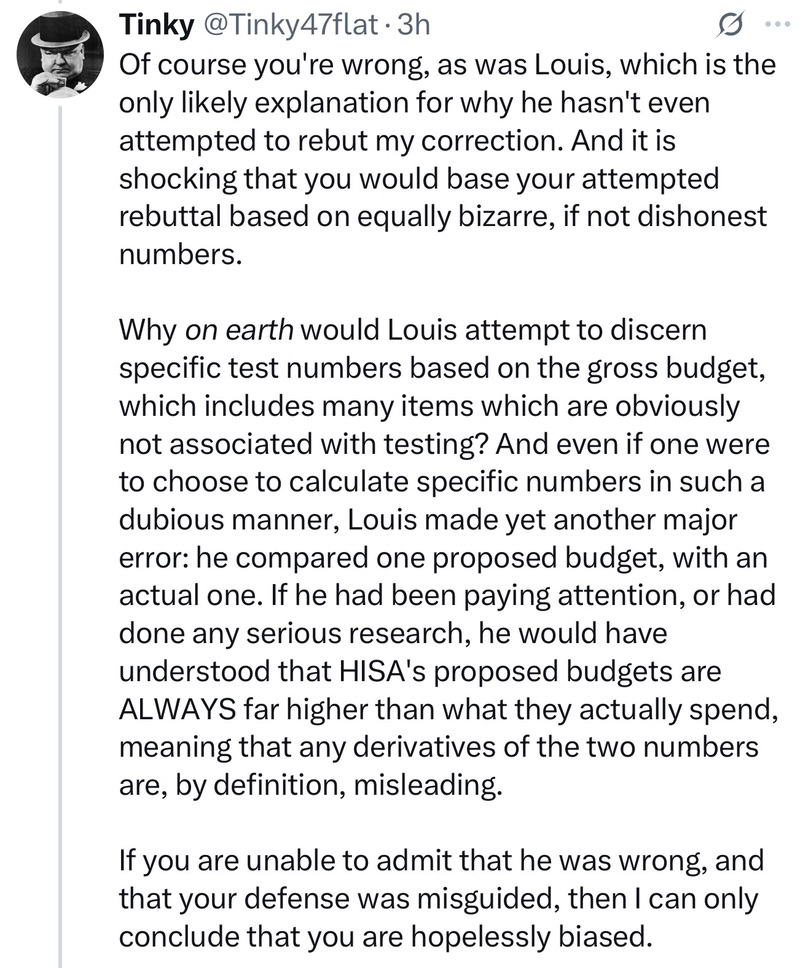Open the Tinky display name link
The height and width of the screenshot is (968, 811).
156,23
